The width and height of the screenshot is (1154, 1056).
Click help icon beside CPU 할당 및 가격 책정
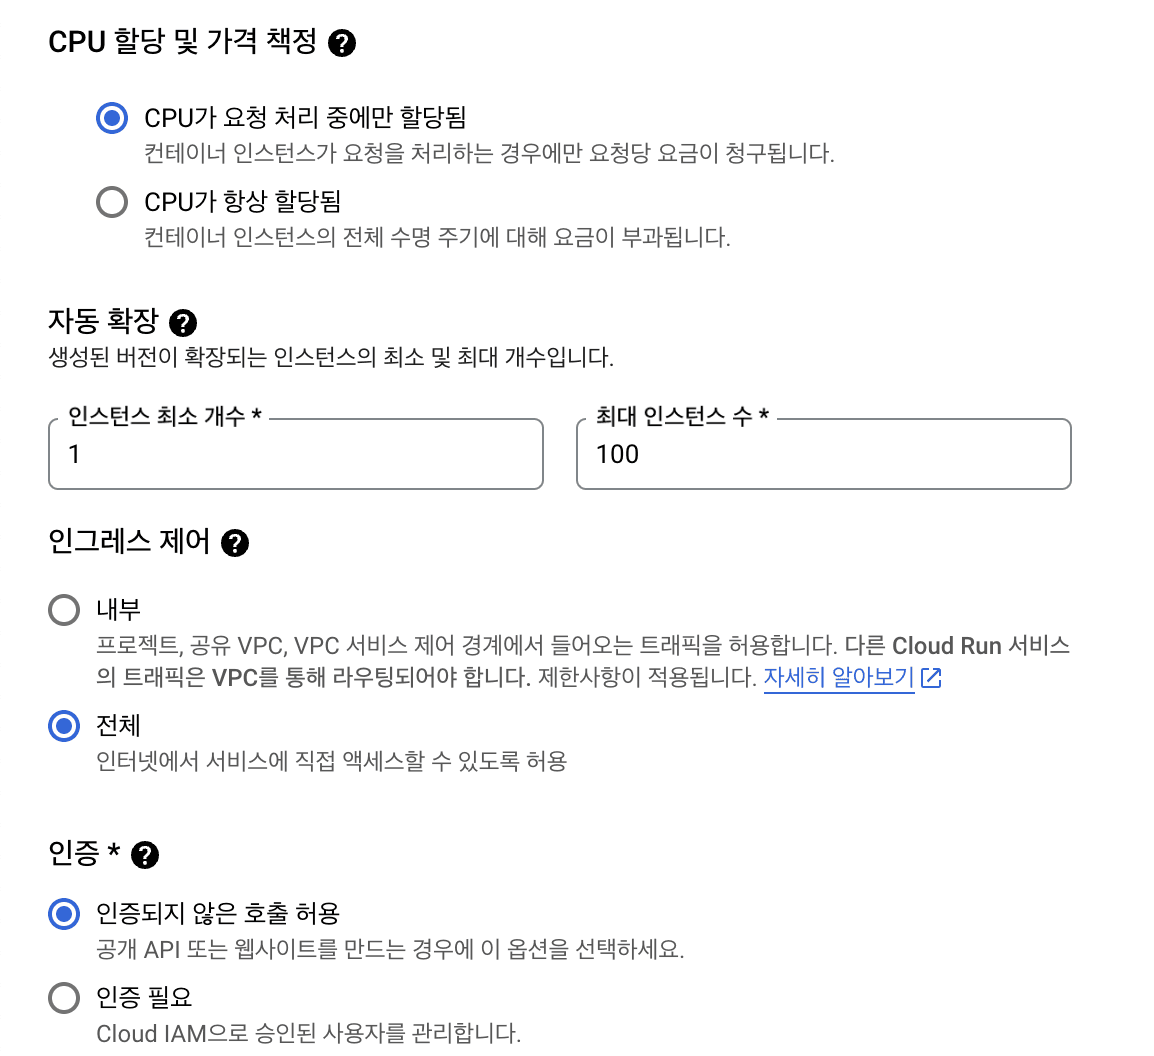(x=342, y=43)
